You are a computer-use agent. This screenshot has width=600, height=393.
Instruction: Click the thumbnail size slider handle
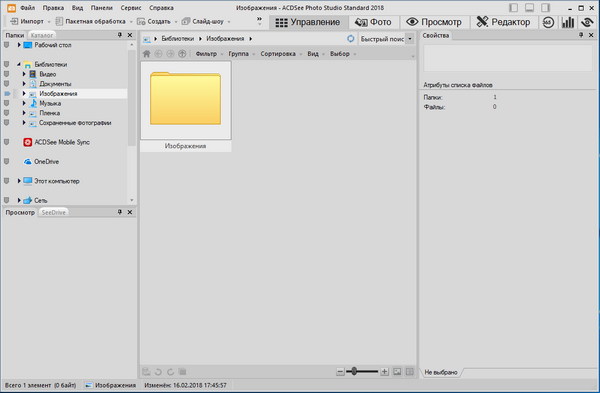pyautogui.click(x=354, y=371)
